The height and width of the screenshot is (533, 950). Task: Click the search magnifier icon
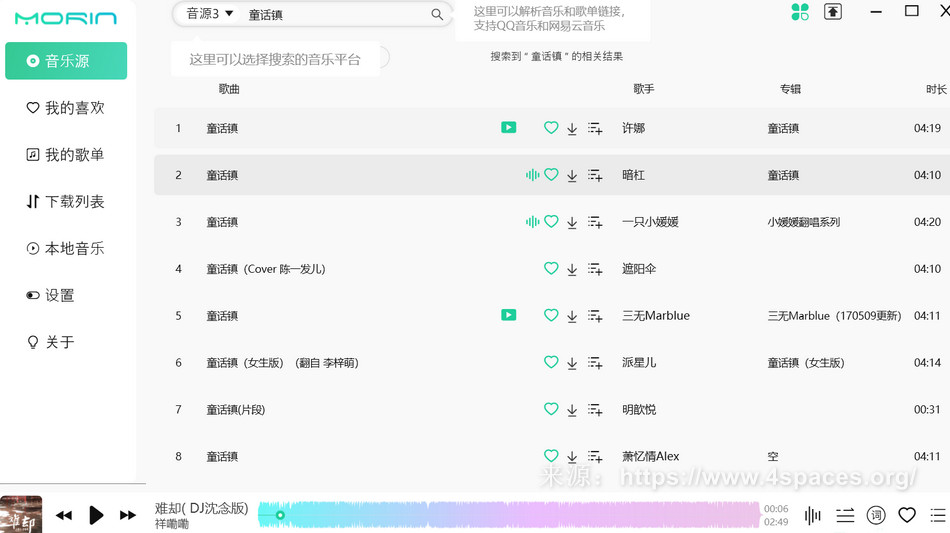tap(437, 15)
